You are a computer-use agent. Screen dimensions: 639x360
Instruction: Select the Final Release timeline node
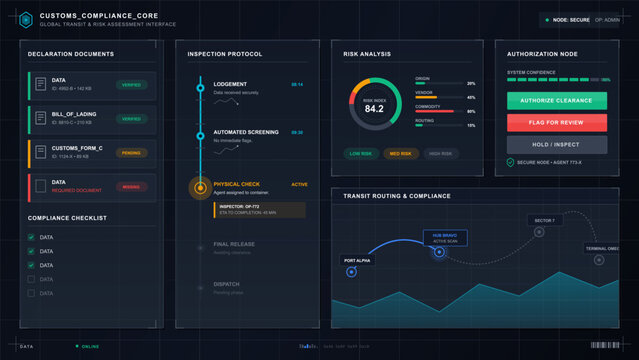tap(200, 248)
